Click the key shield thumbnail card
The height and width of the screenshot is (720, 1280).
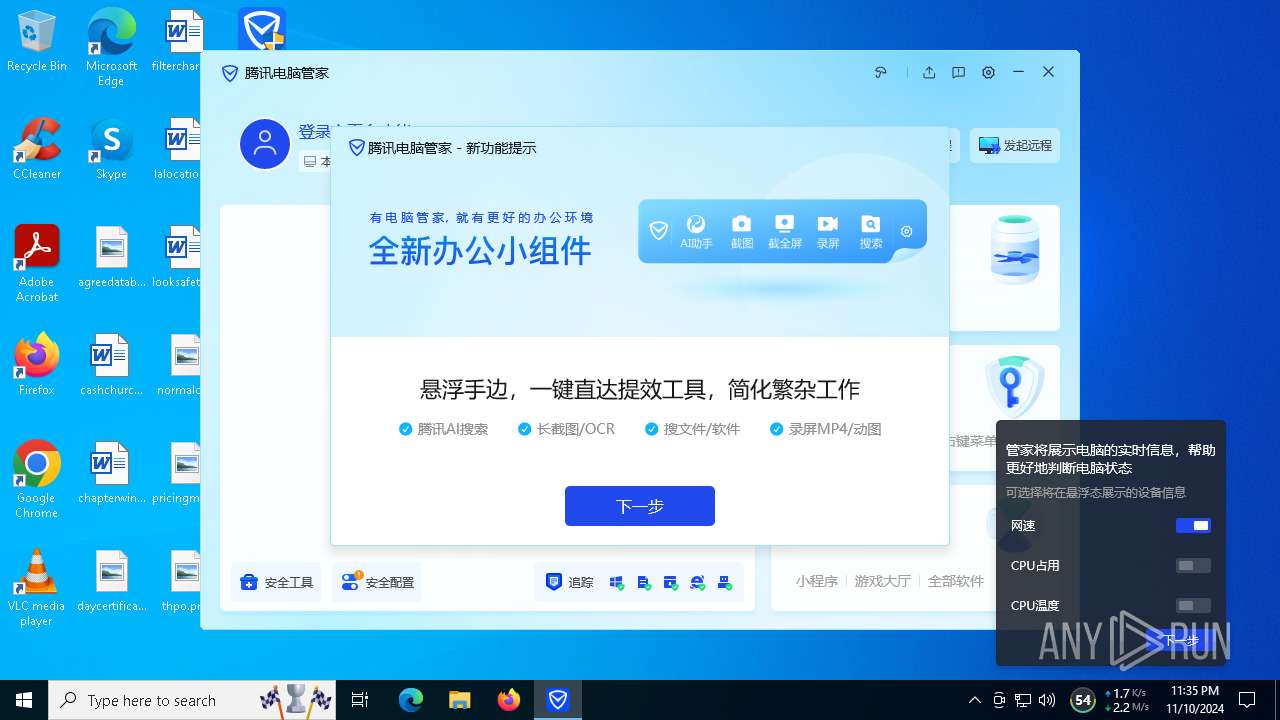[x=1015, y=387]
